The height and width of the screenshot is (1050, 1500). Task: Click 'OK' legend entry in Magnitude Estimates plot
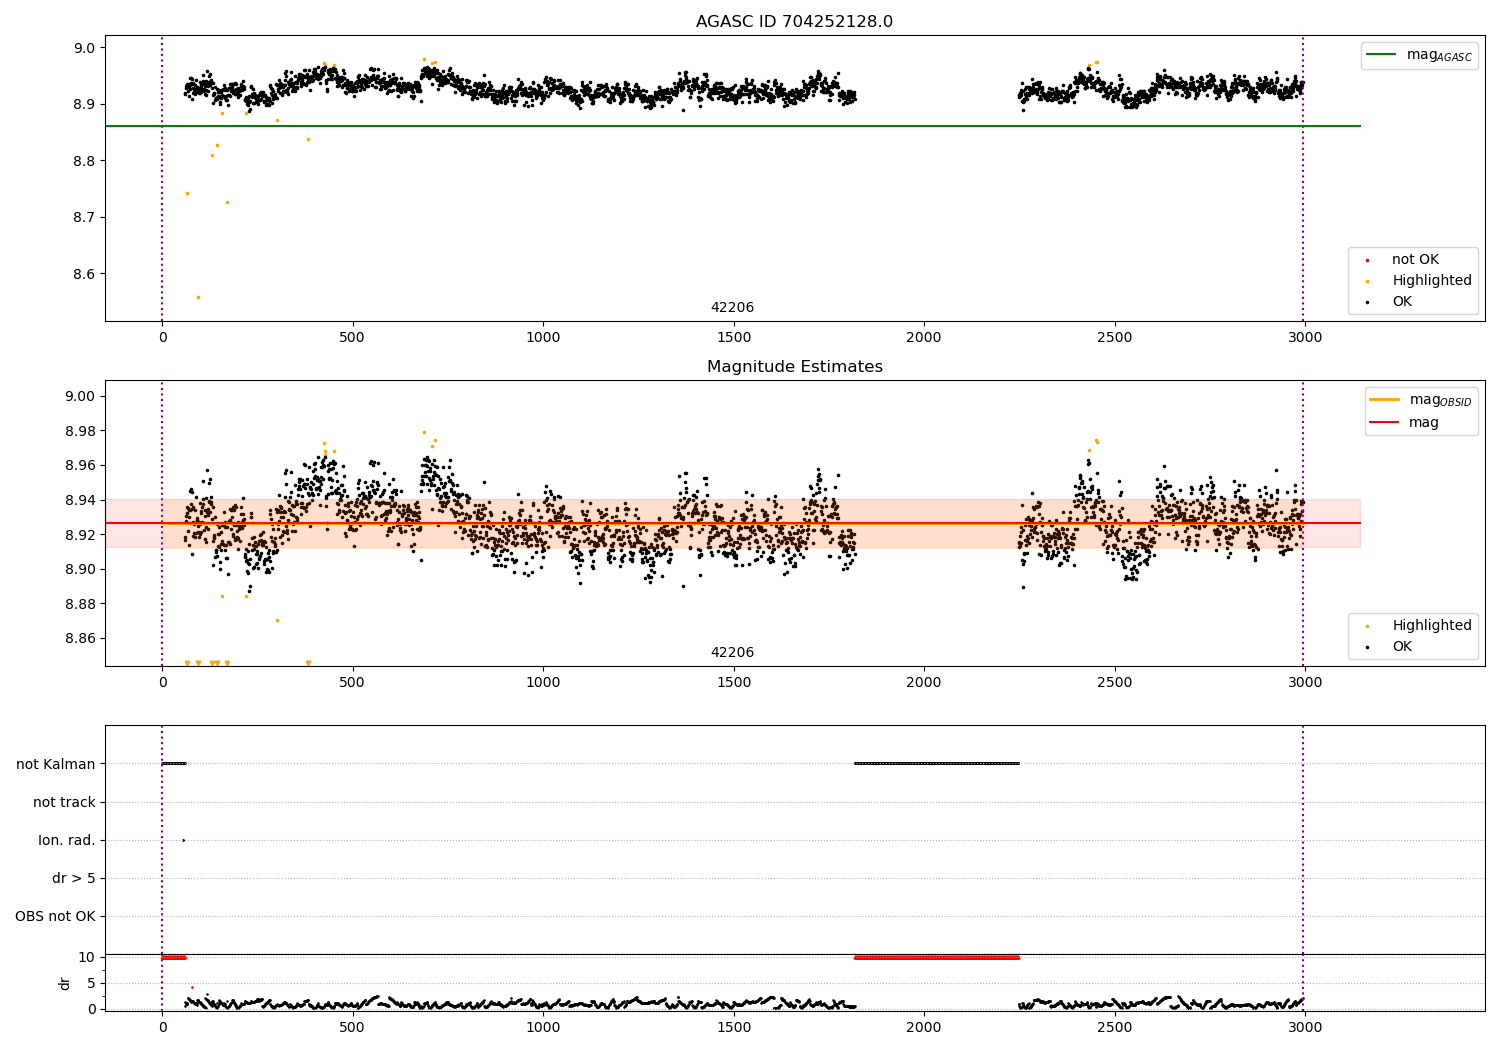[x=1402, y=647]
